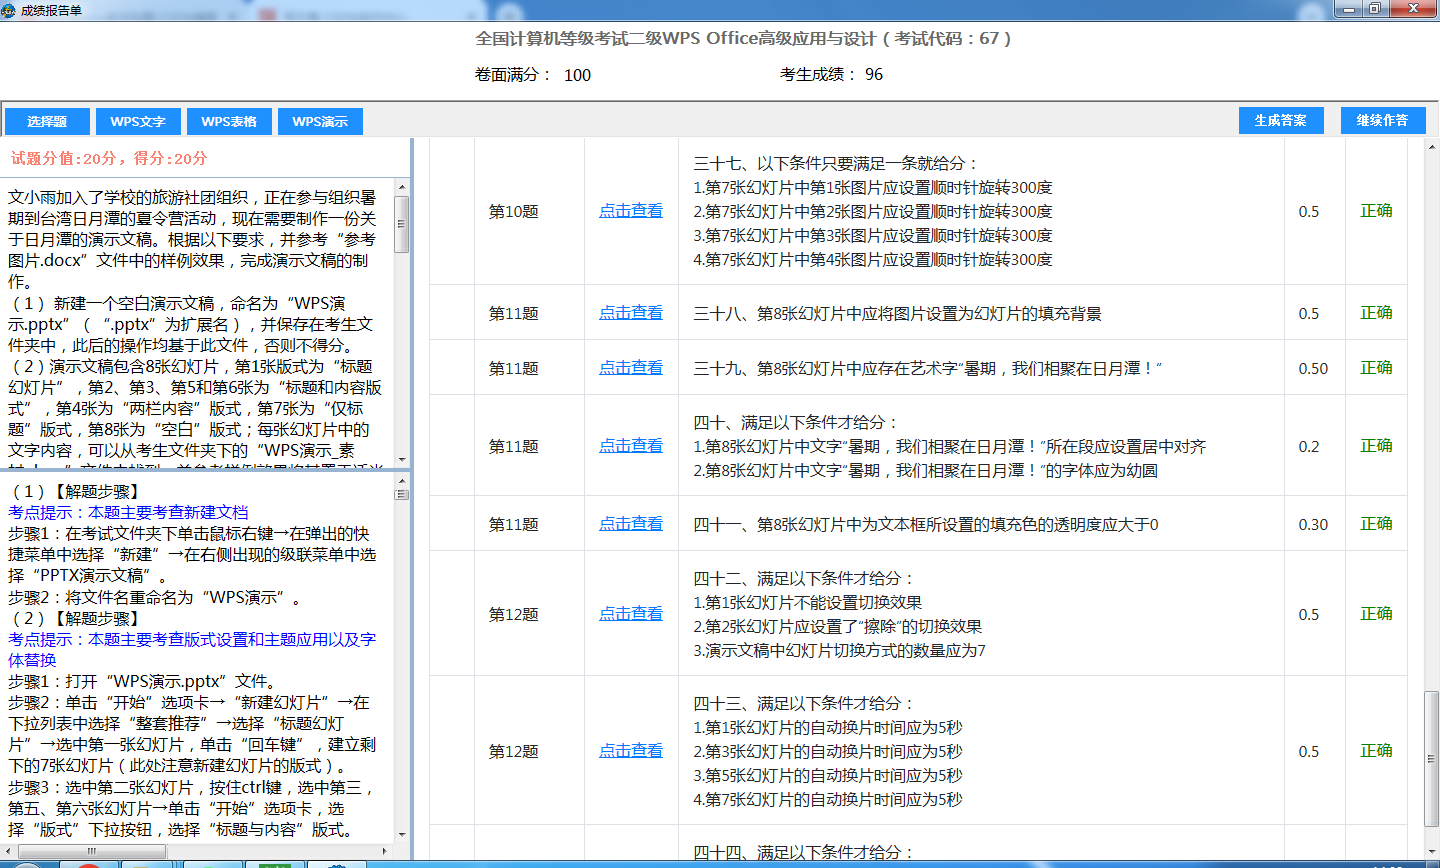Show the WPS演示 tab
The width and height of the screenshot is (1440, 868).
coord(320,121)
